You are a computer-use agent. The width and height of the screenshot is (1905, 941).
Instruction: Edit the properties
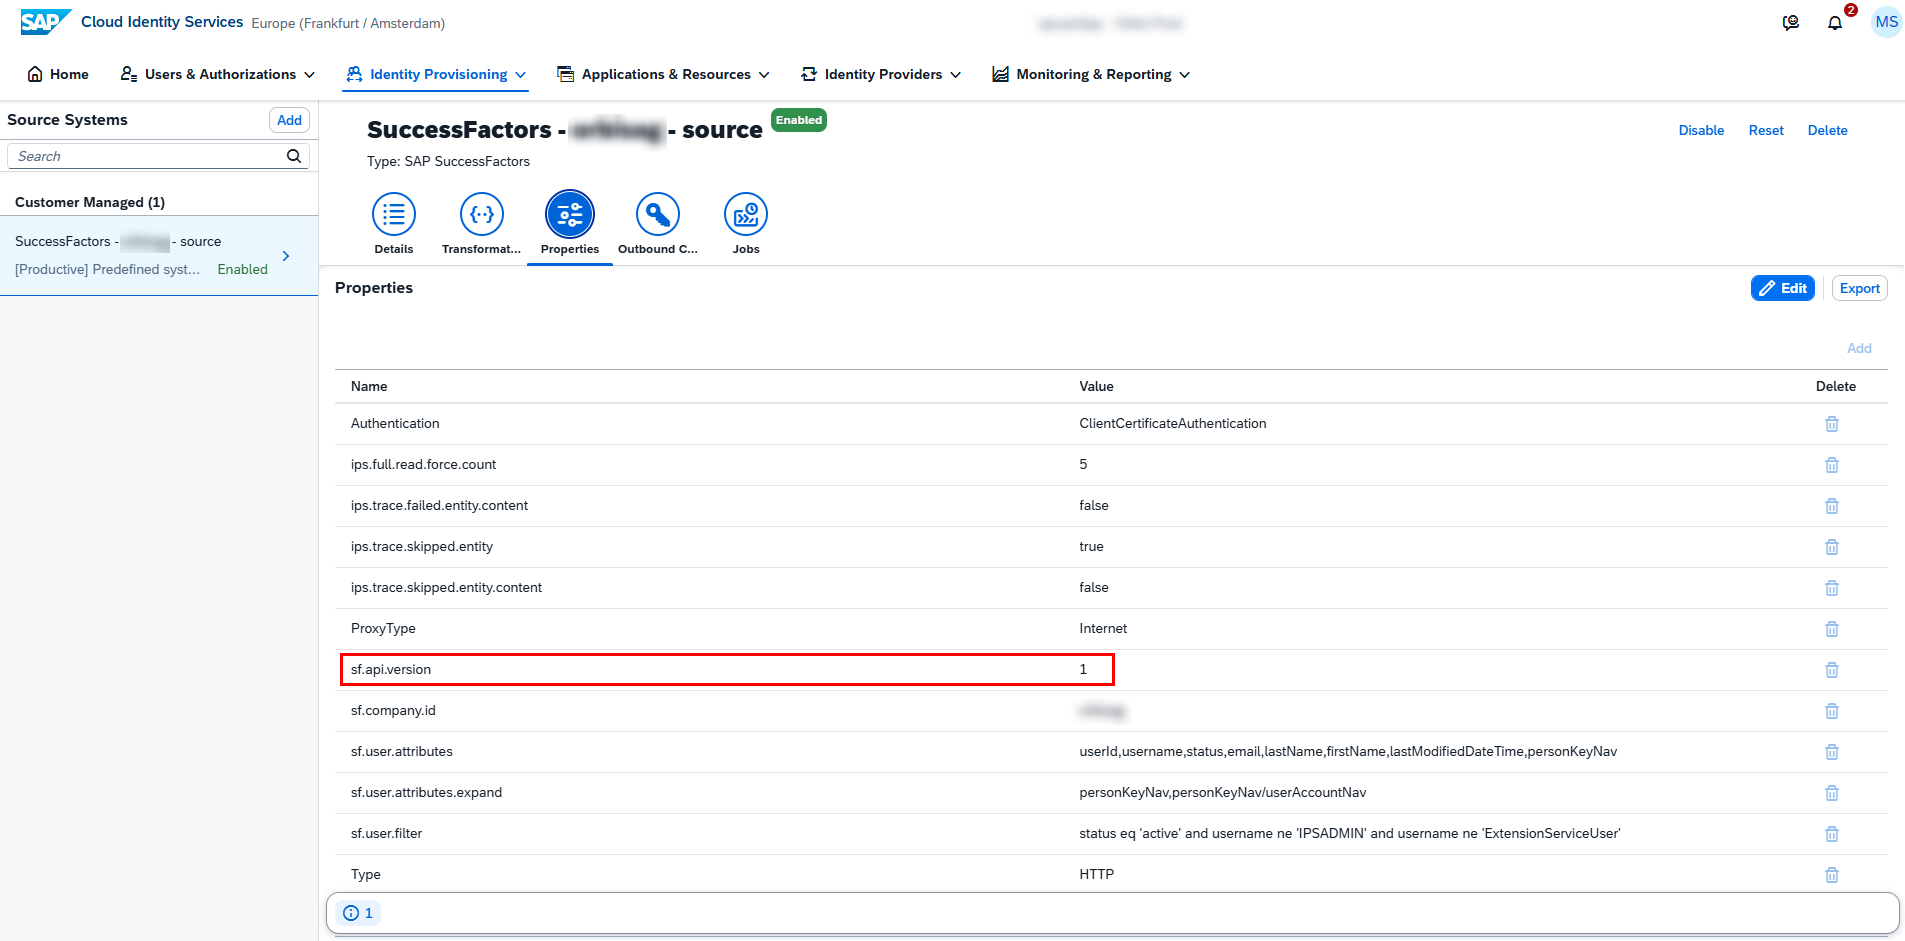pyautogui.click(x=1783, y=288)
